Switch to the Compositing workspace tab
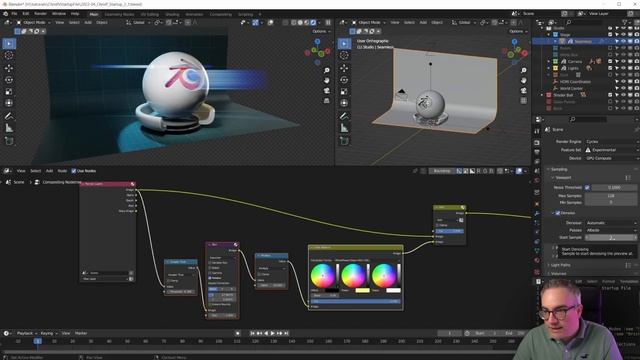Screen dimensions: 640x360 pyautogui.click(x=220, y=14)
